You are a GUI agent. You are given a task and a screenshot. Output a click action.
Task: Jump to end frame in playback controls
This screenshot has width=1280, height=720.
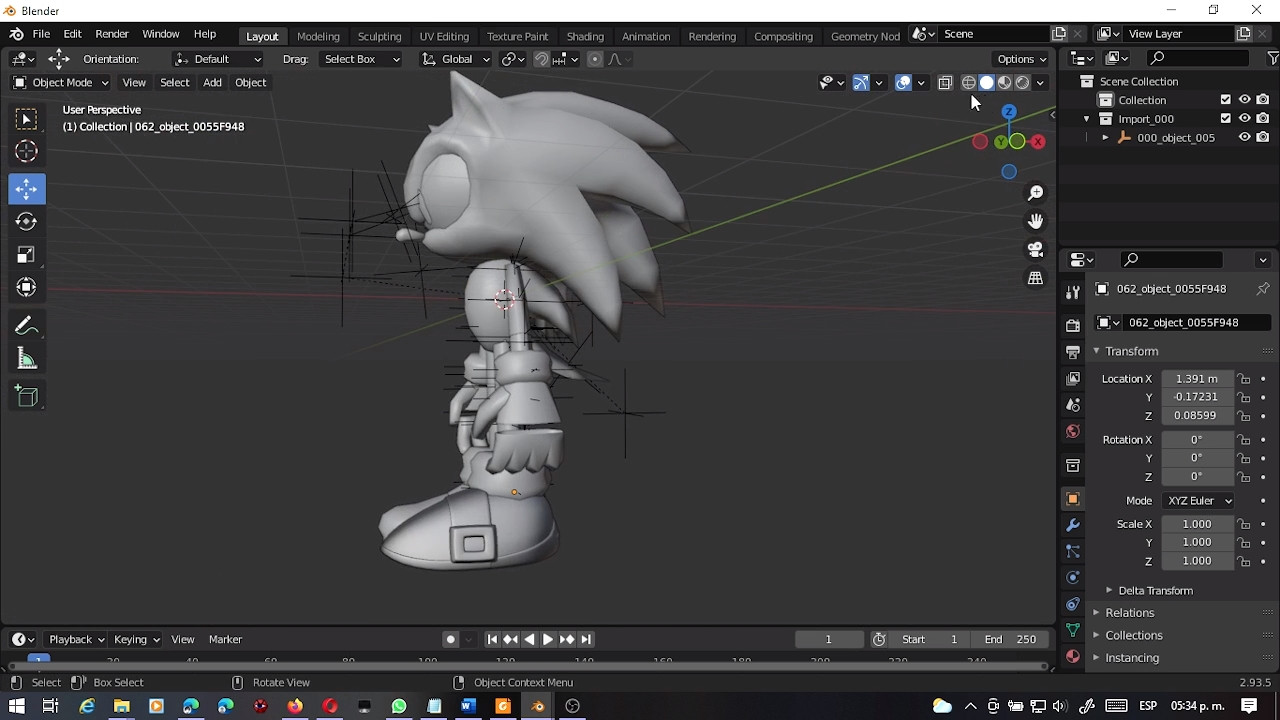click(586, 639)
